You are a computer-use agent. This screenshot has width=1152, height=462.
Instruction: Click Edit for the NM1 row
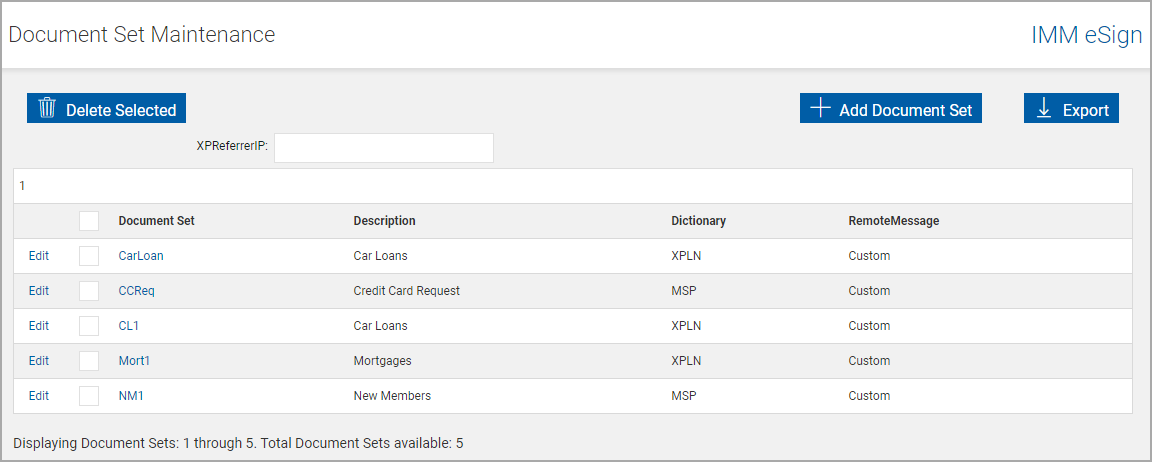click(39, 396)
